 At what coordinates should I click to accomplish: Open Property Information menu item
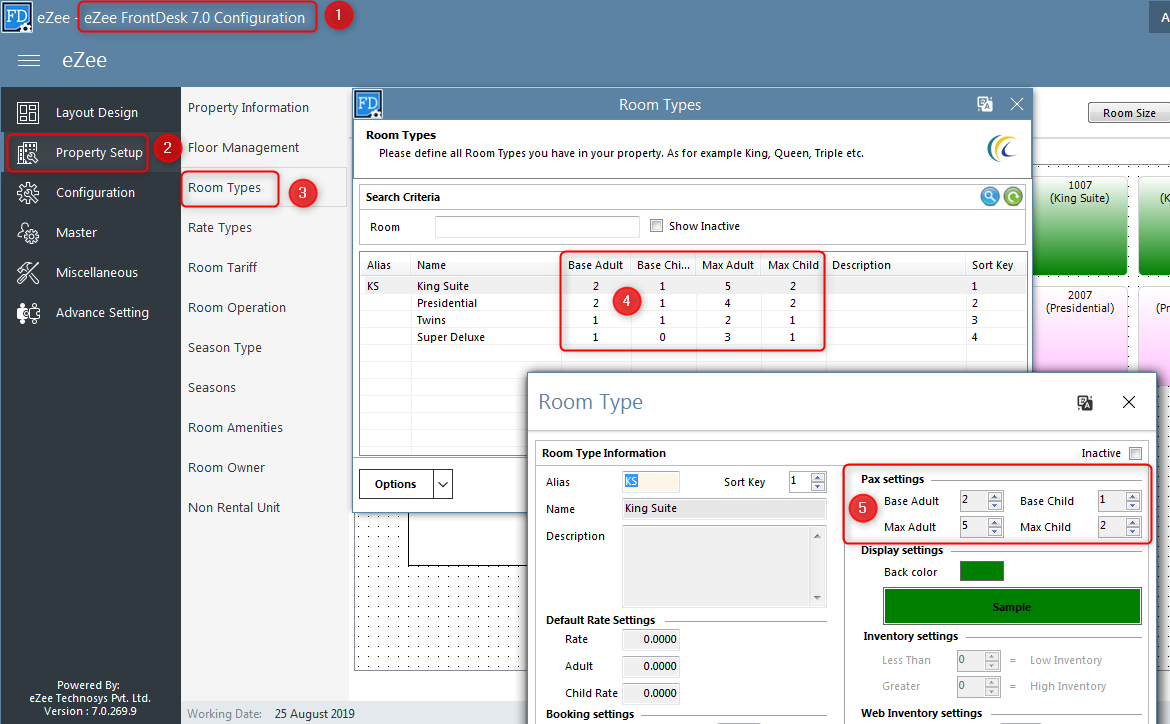(x=248, y=107)
